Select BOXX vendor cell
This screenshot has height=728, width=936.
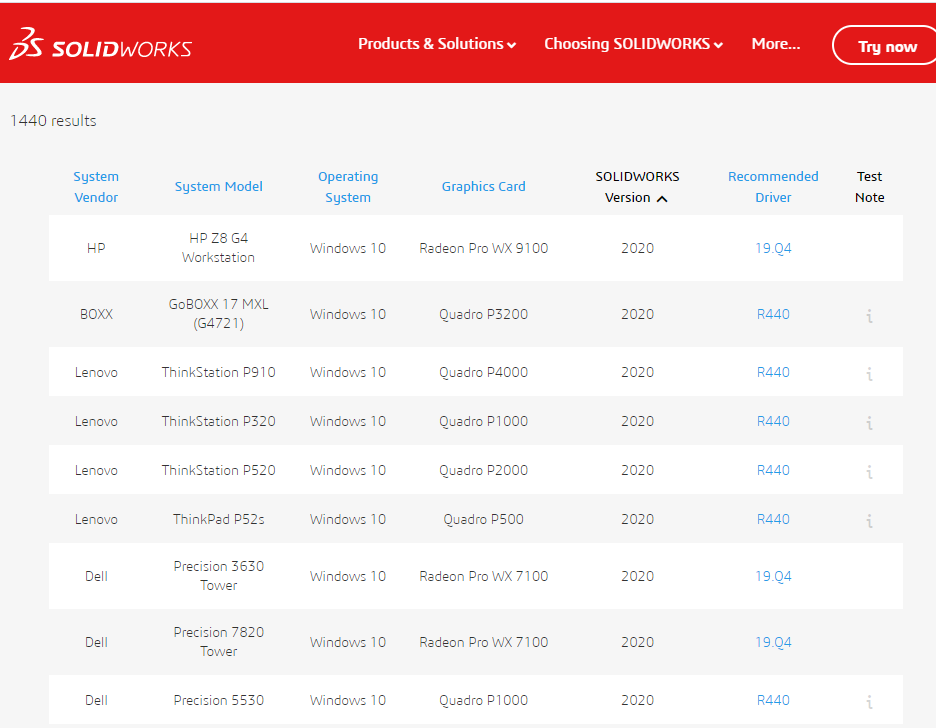(x=96, y=314)
